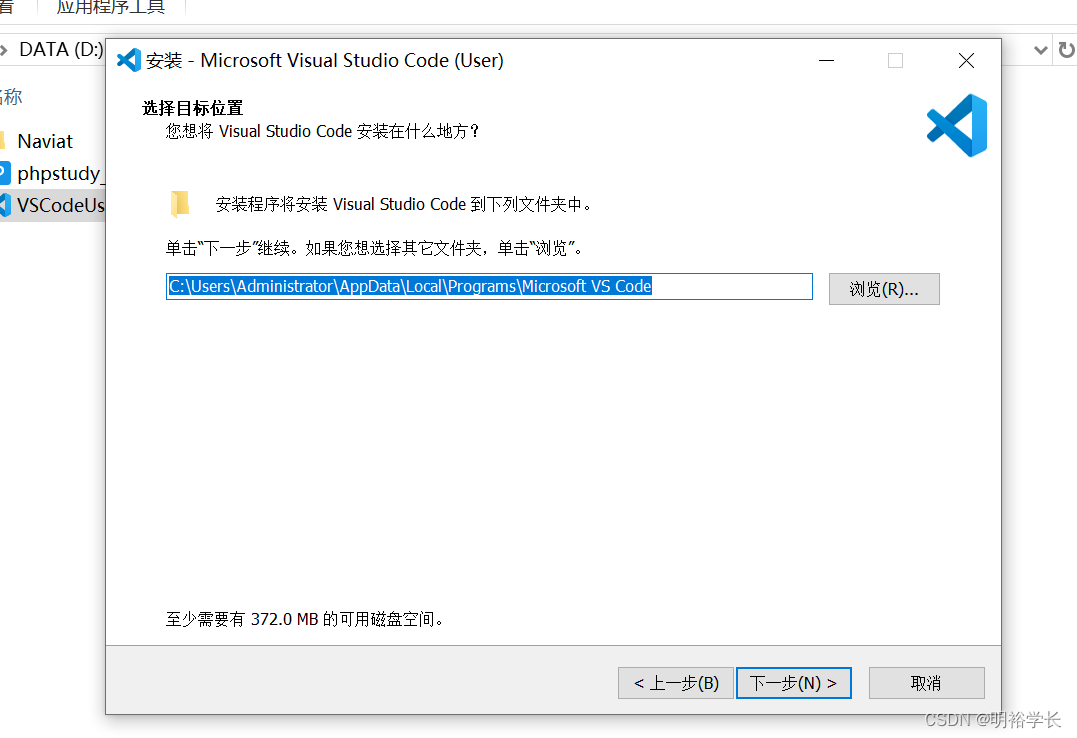The image size is (1077, 738).
Task: Click Back (< 上一步(B)) button
Action: pos(675,682)
